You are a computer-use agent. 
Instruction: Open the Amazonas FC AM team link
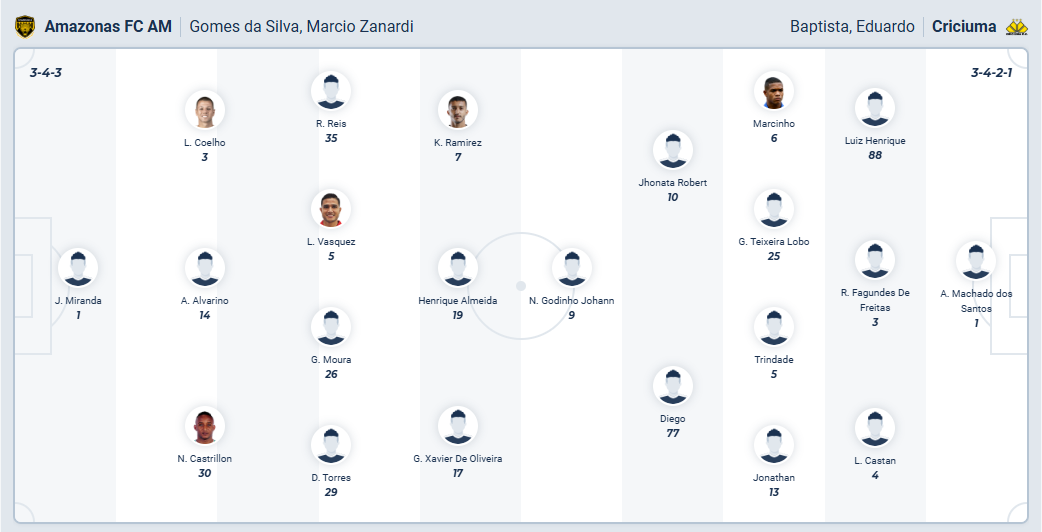pos(108,27)
